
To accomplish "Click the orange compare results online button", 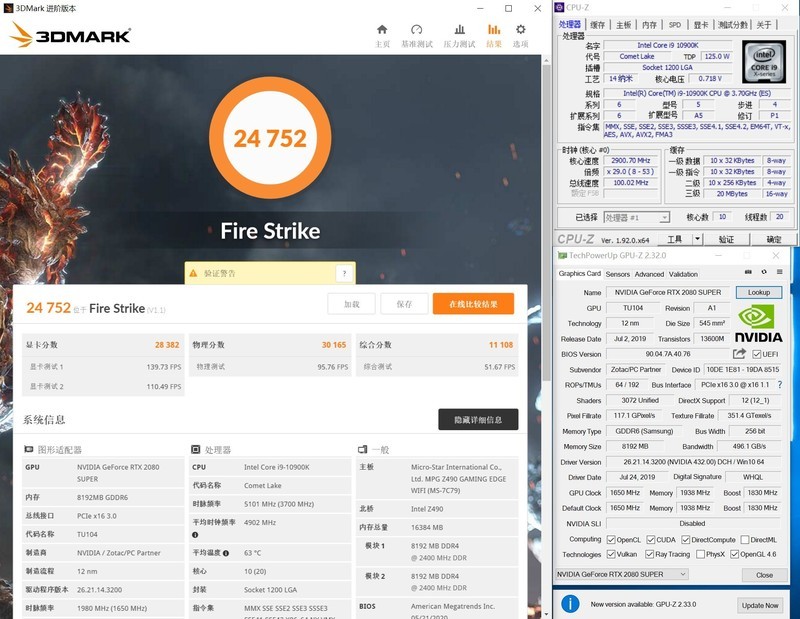I will pyautogui.click(x=473, y=304).
